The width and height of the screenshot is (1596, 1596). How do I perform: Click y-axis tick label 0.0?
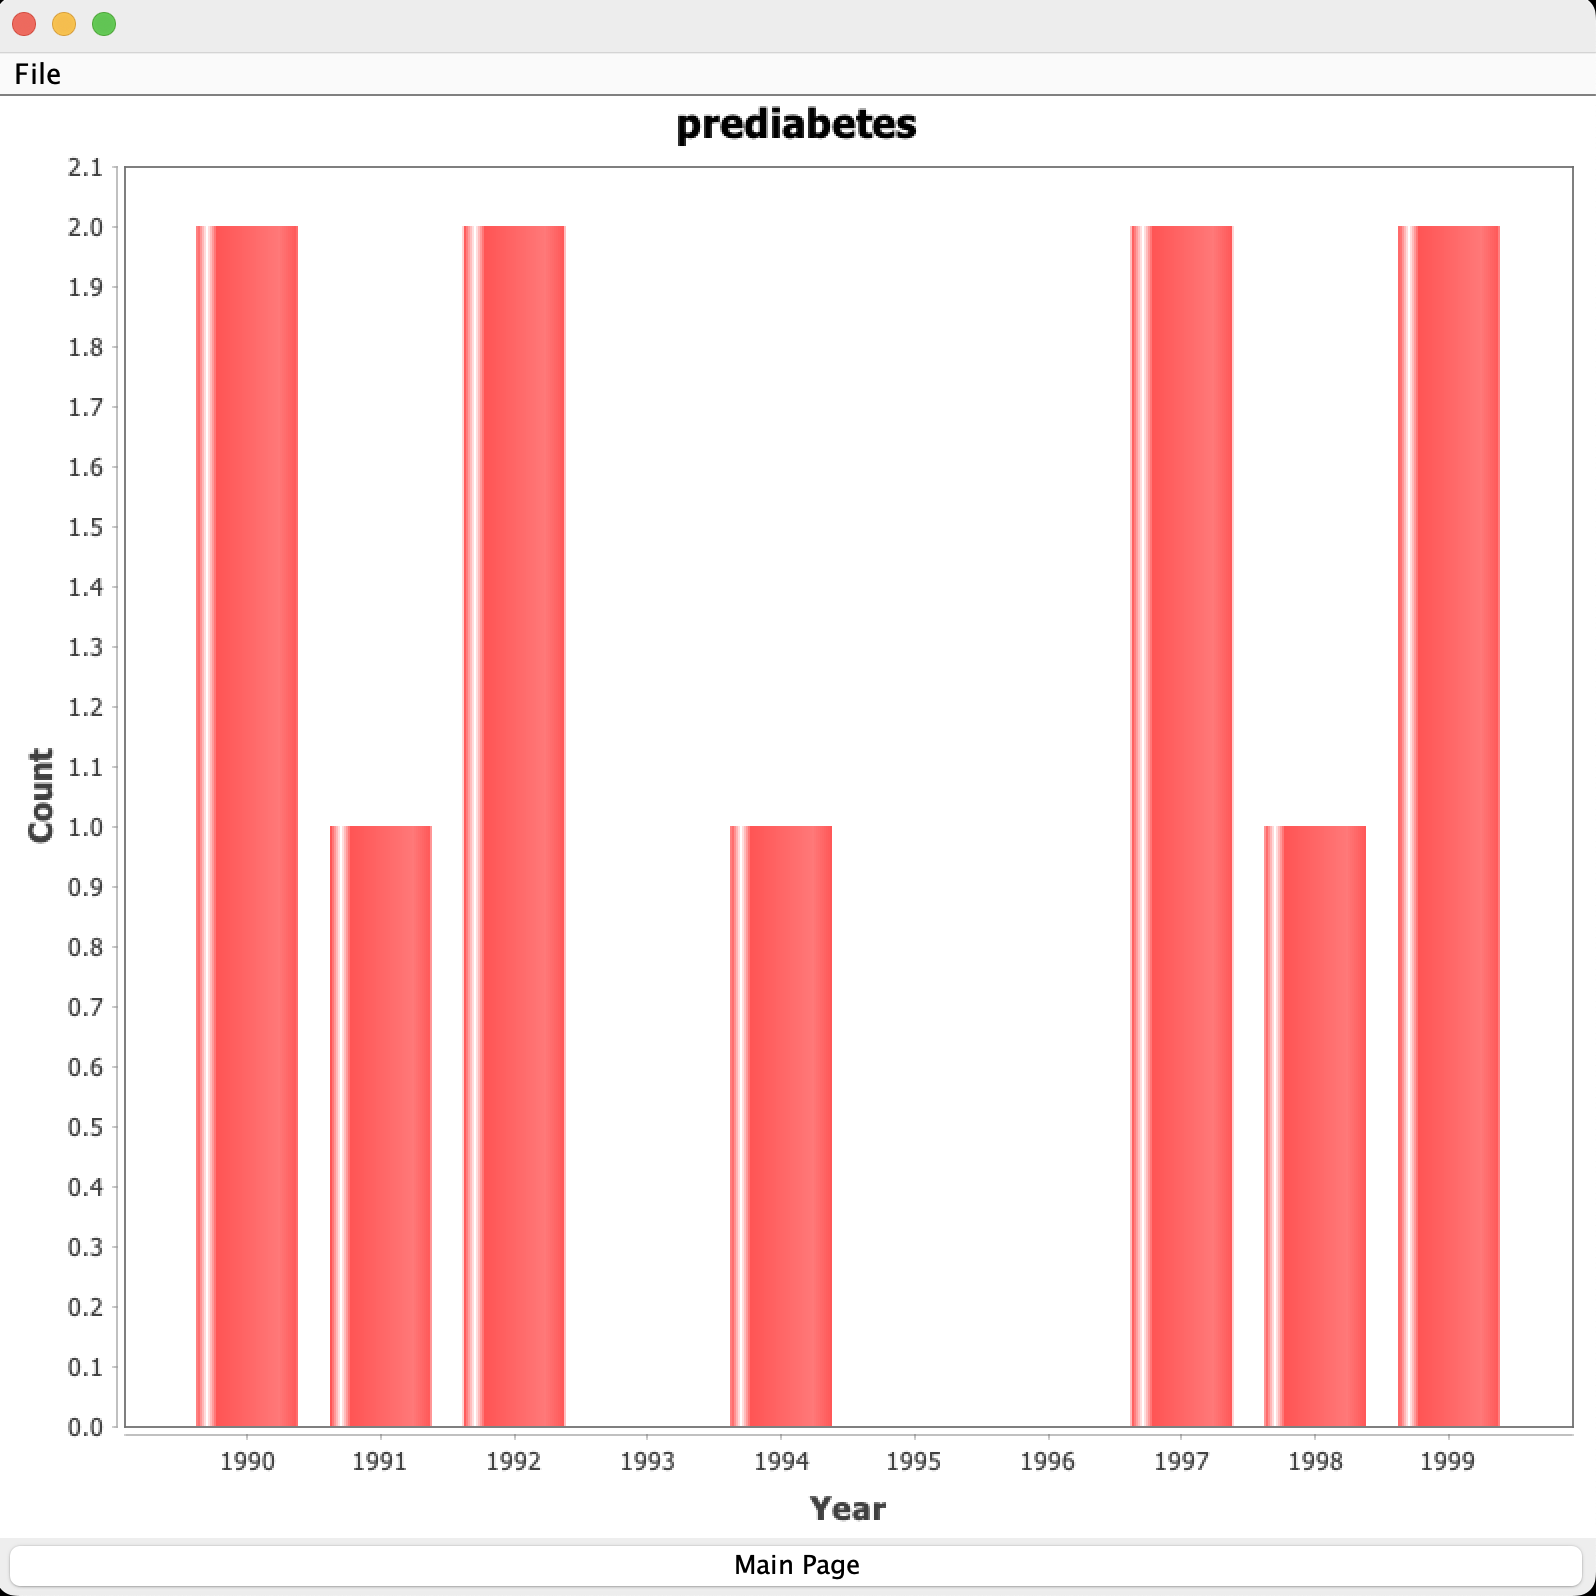click(85, 1427)
